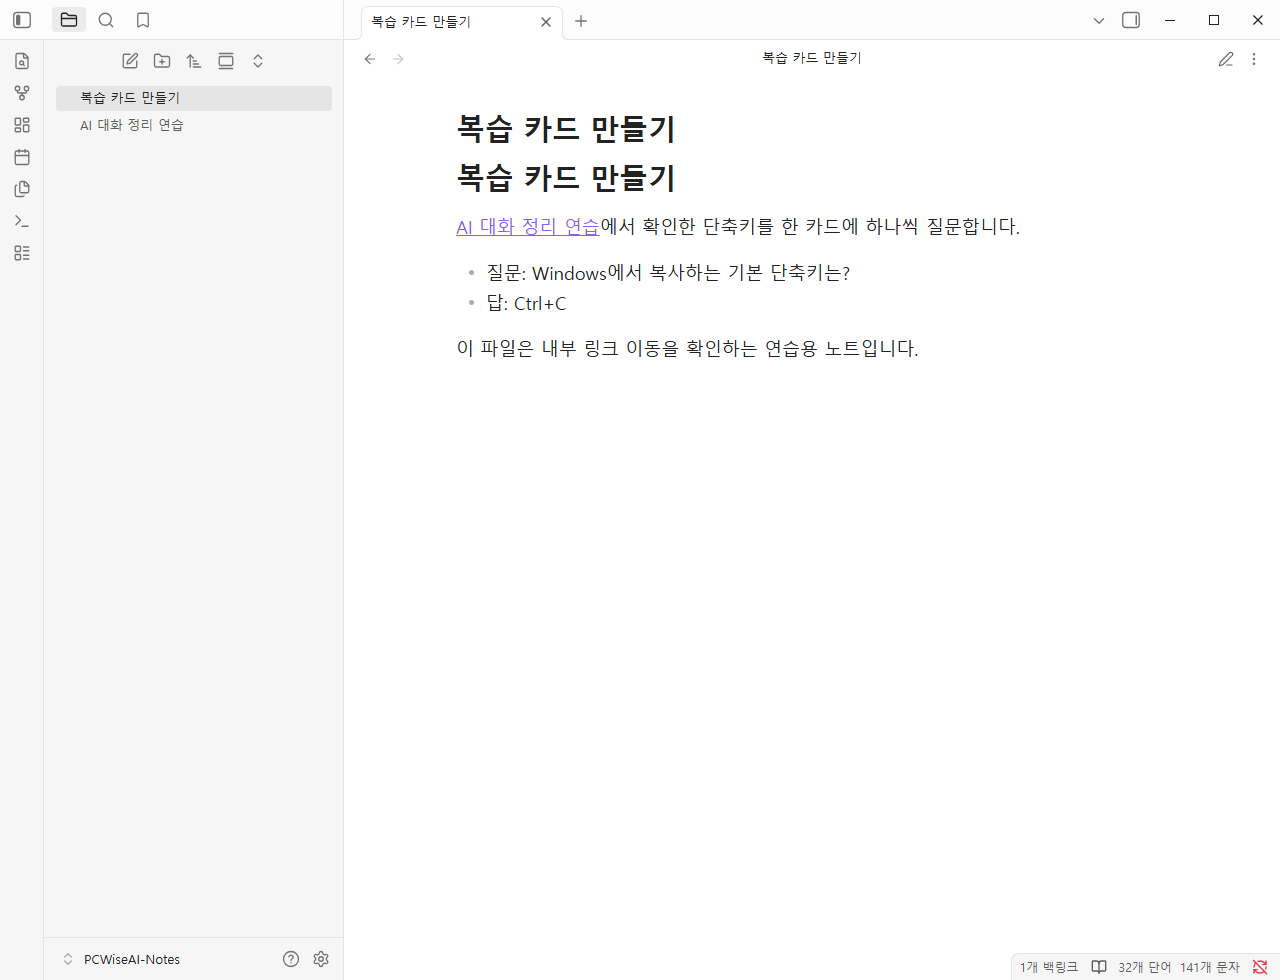The width and height of the screenshot is (1280, 980).
Task: Navigate back with the left arrow
Action: click(370, 59)
